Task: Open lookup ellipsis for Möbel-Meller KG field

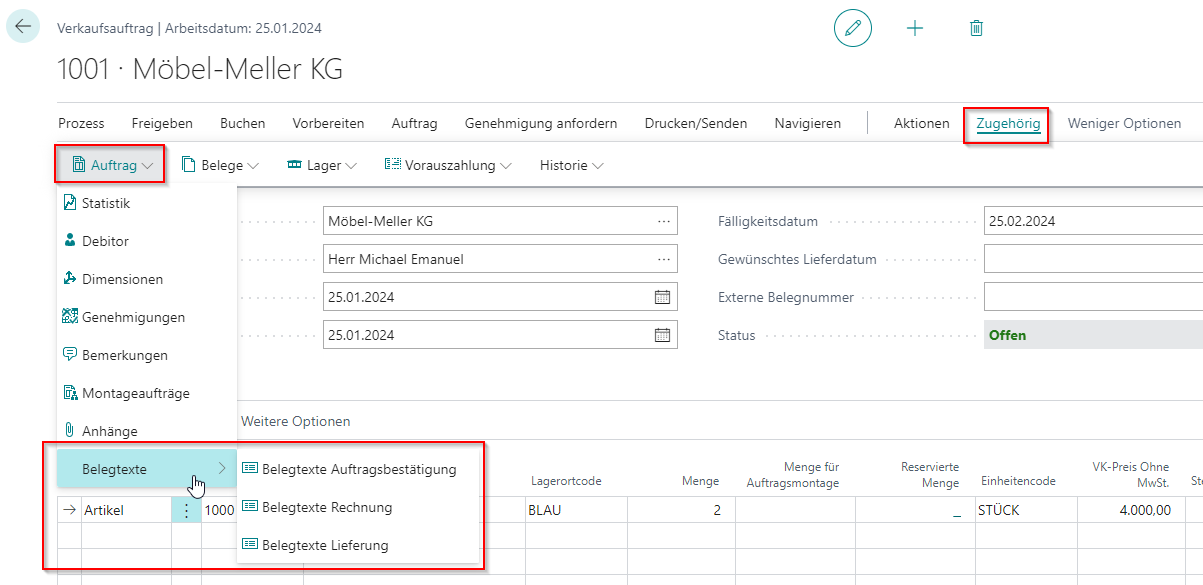Action: (663, 221)
